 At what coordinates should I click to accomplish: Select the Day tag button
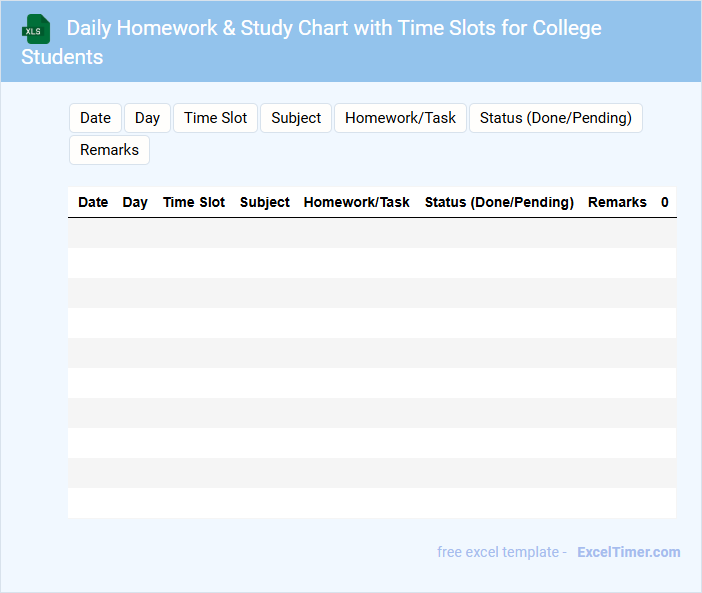click(148, 118)
